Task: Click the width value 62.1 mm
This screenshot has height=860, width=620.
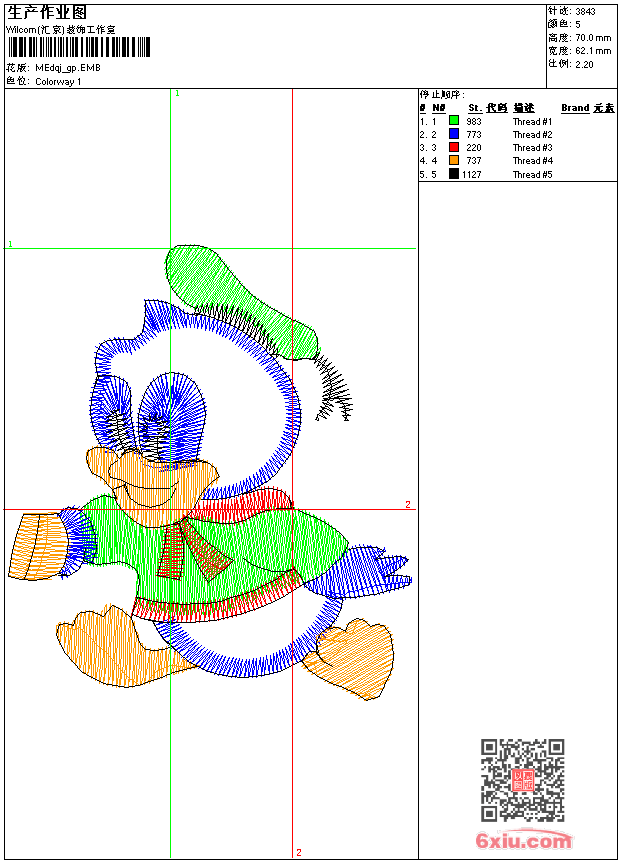Action: click(593, 51)
